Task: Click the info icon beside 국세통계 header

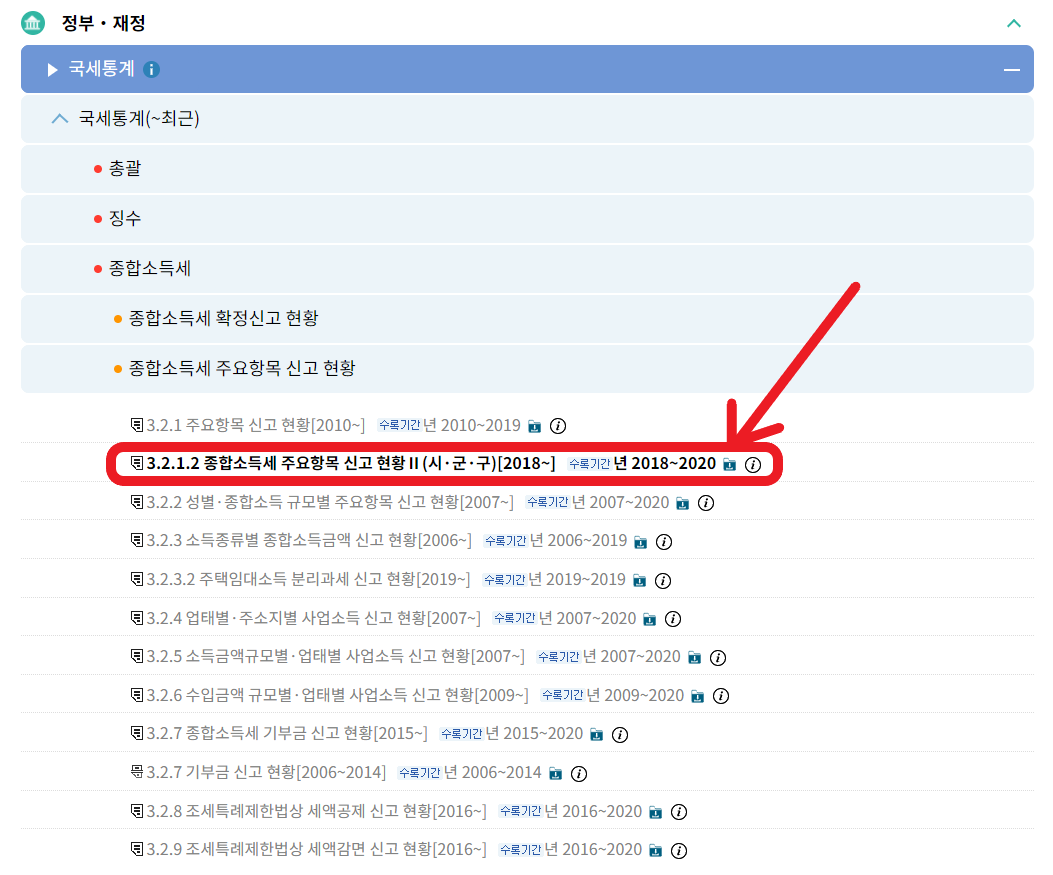Action: tap(151, 69)
